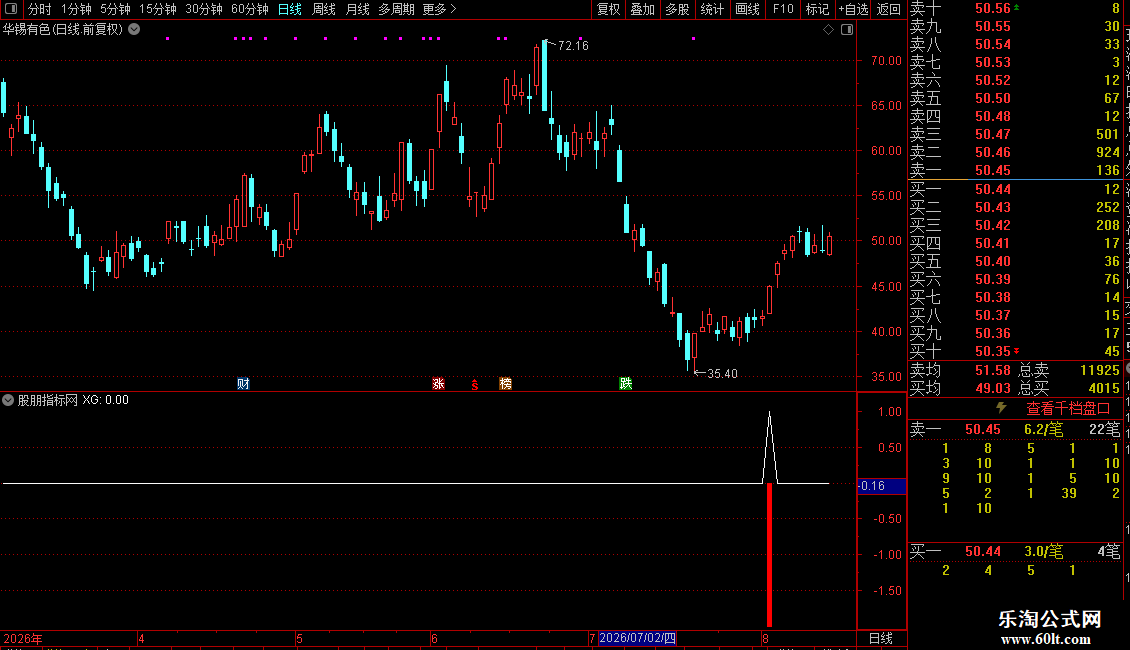Select the 1分钟 period tab
This screenshot has height=650, width=1130.
pos(76,9)
